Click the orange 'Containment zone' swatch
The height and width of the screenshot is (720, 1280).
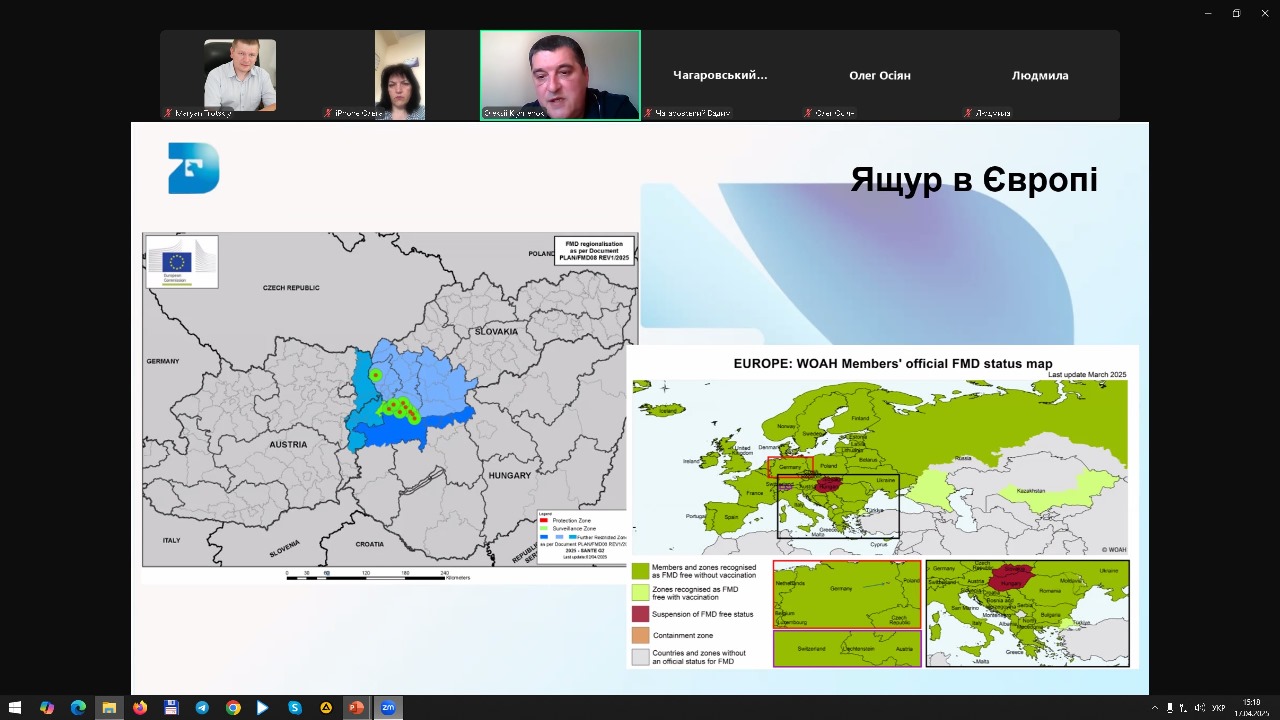[x=641, y=635]
